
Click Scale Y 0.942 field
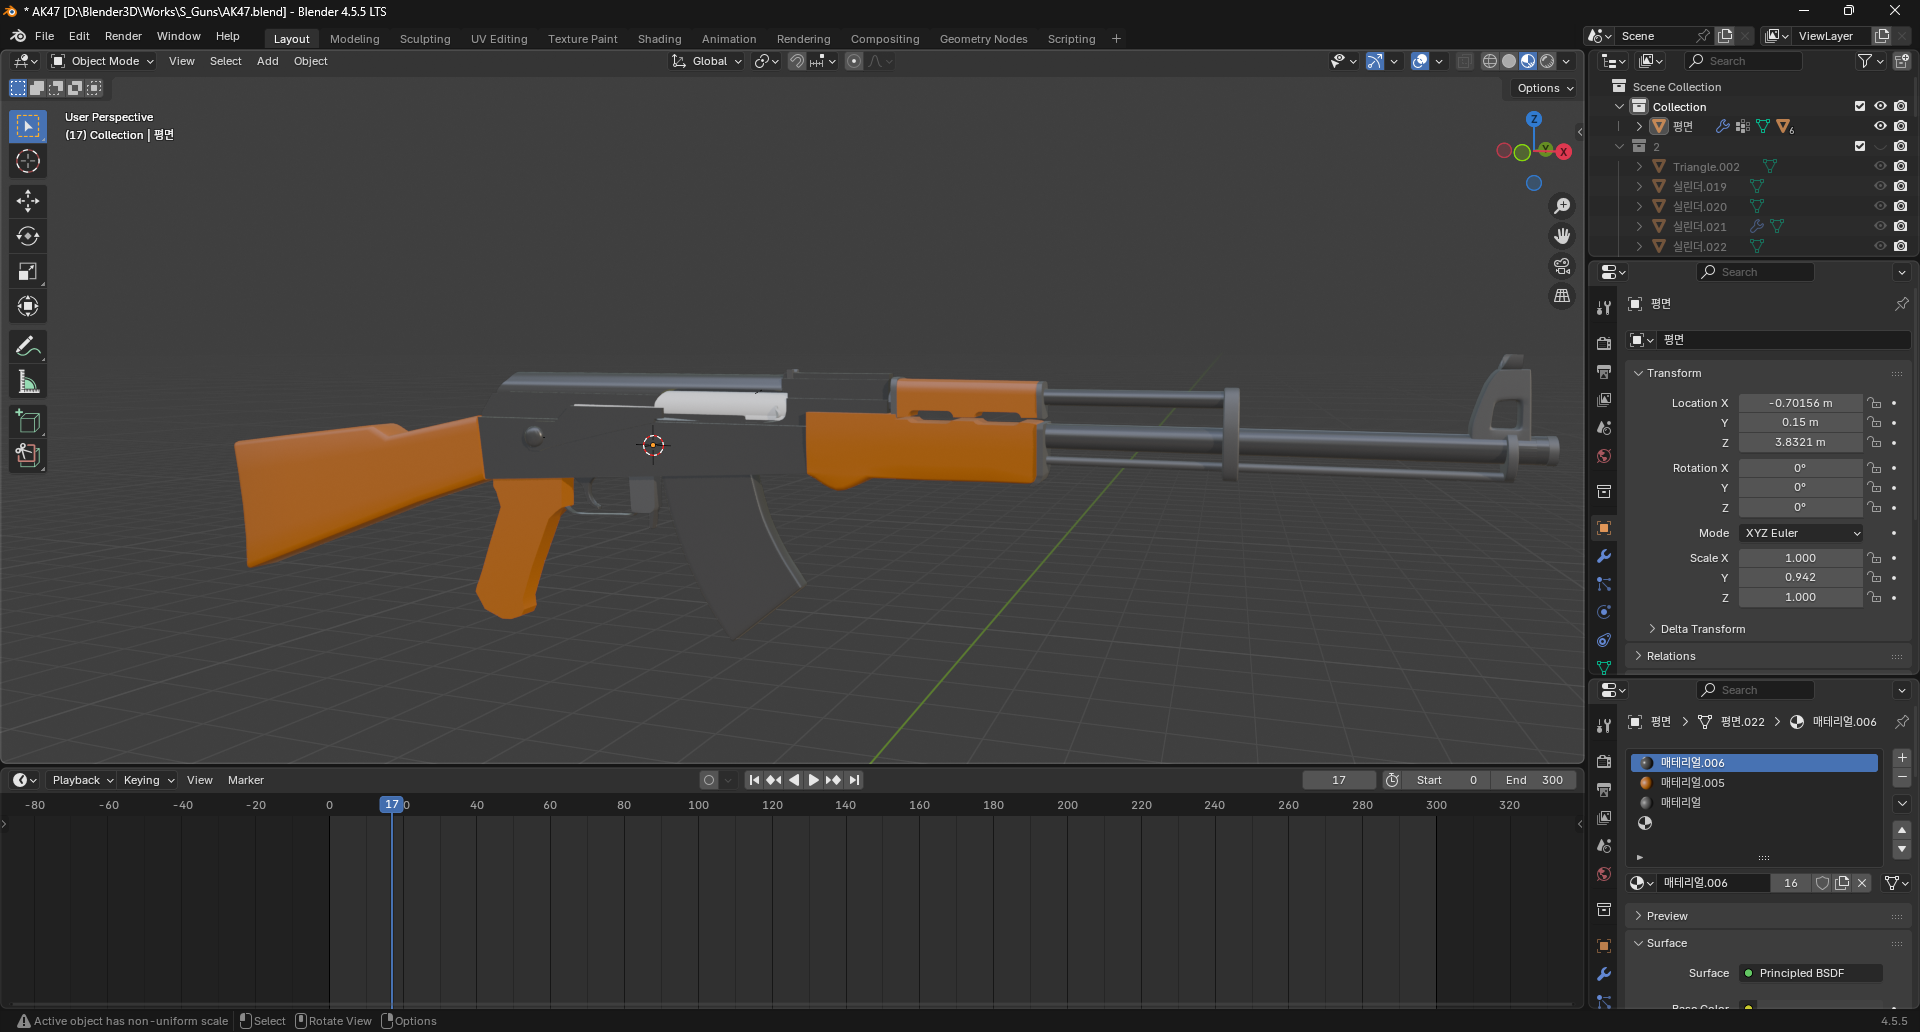pyautogui.click(x=1800, y=578)
